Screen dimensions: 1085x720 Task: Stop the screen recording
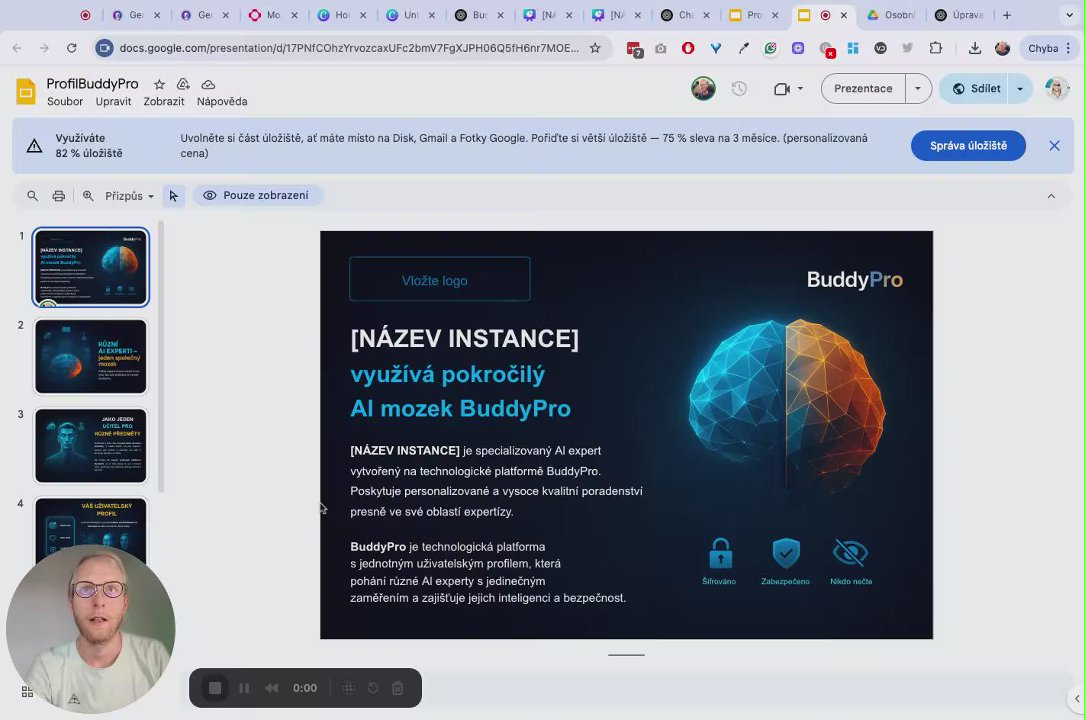click(215, 687)
